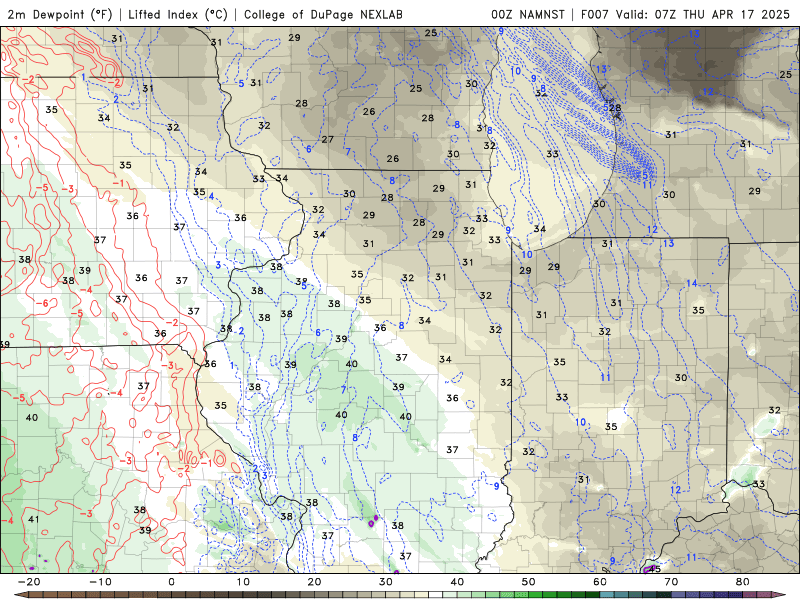Click the "45" dewpoint value near the purple contour
The image size is (800, 600).
[x=656, y=569]
